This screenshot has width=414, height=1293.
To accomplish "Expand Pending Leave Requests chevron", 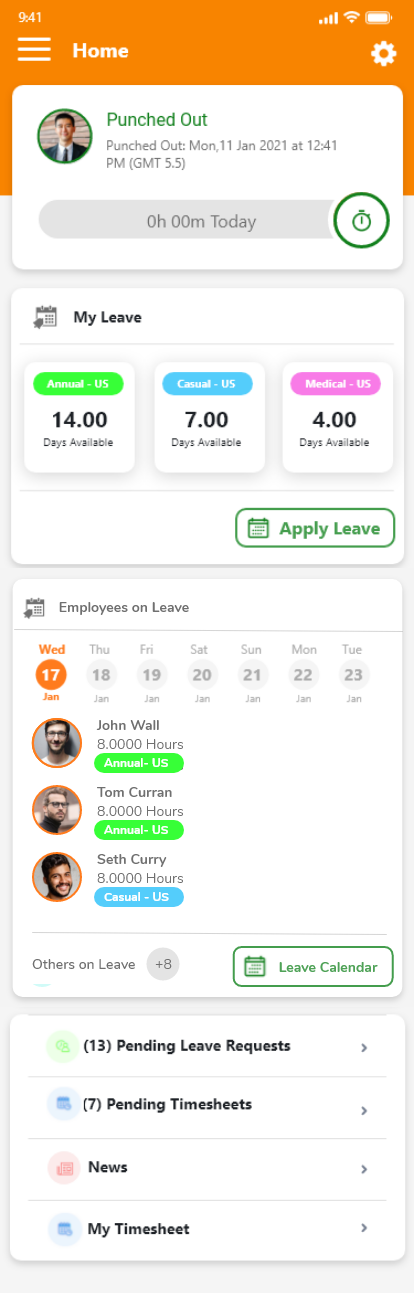I will pyautogui.click(x=364, y=1048).
